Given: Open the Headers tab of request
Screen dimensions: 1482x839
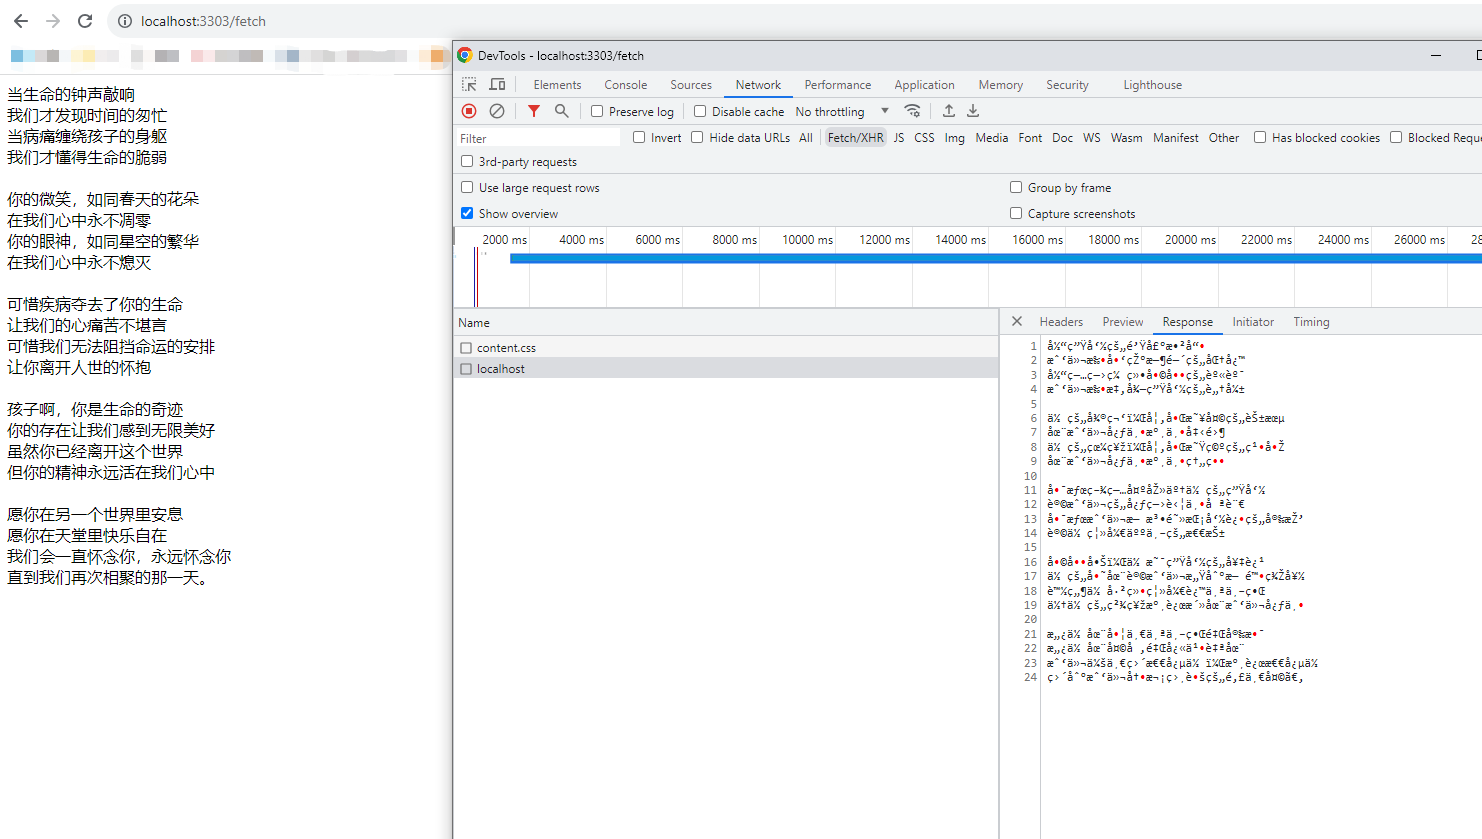Looking at the screenshot, I should click(1061, 322).
